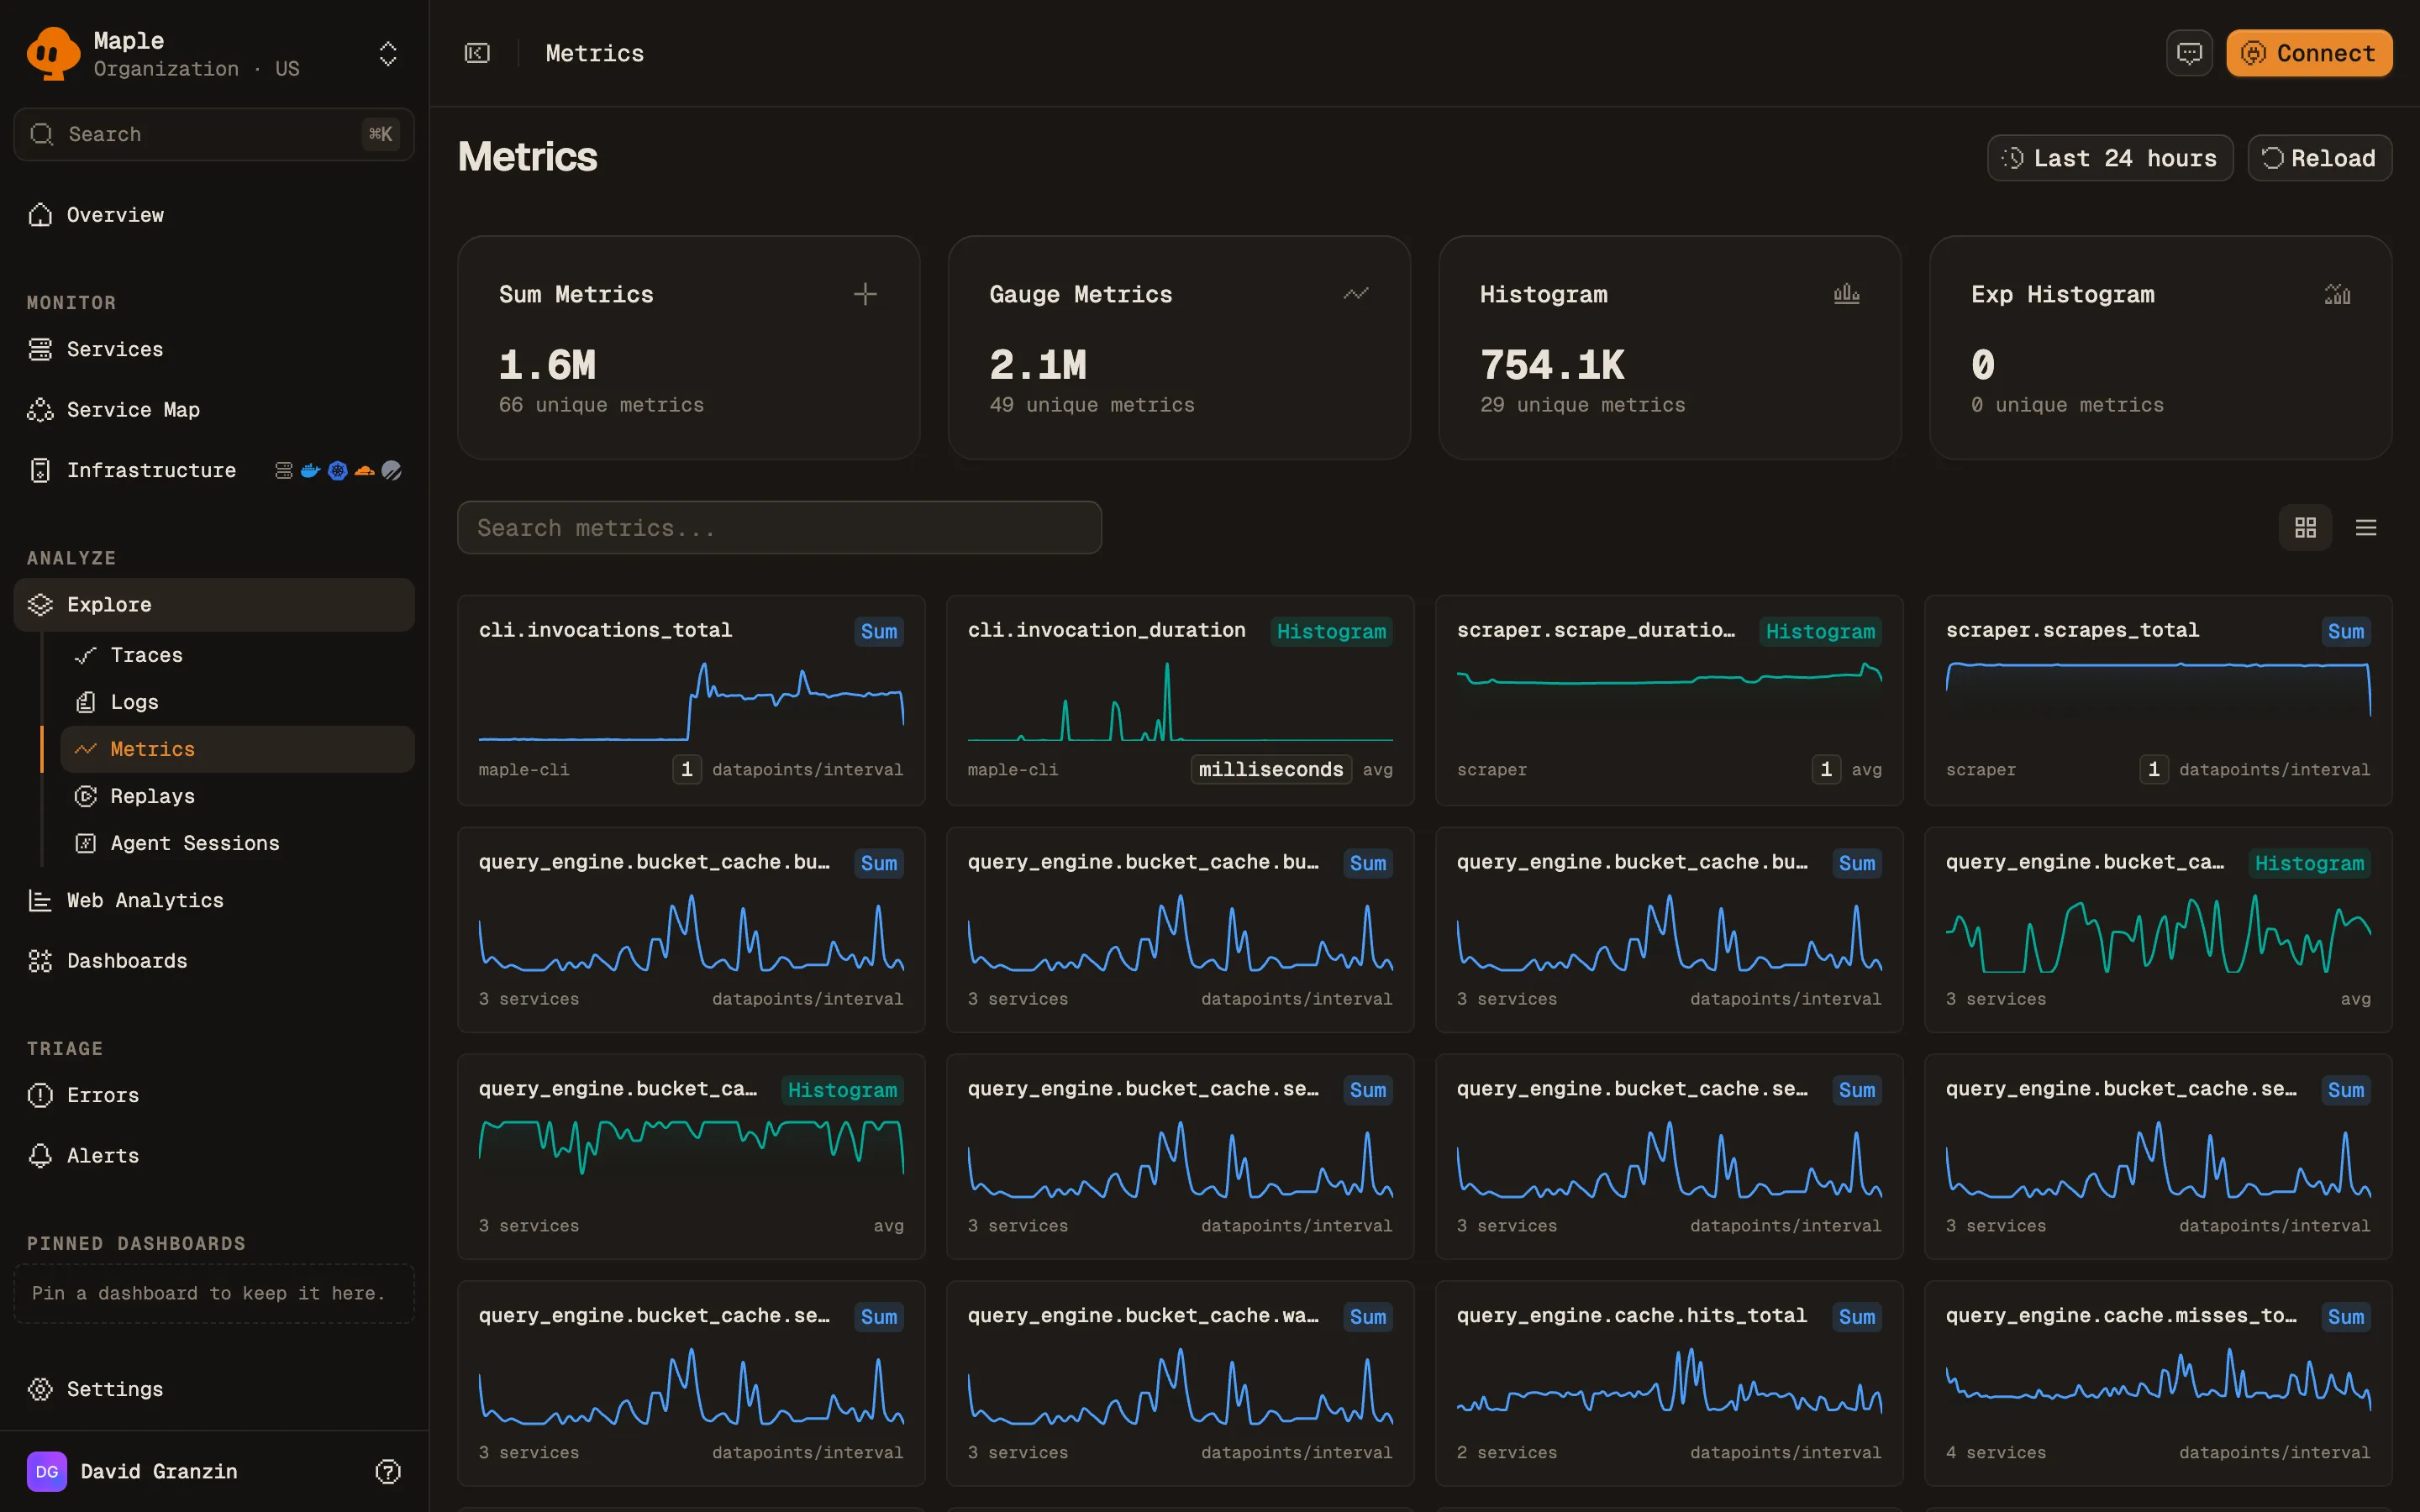Click the Reload button
2420x1512 pixels.
[x=2320, y=158]
